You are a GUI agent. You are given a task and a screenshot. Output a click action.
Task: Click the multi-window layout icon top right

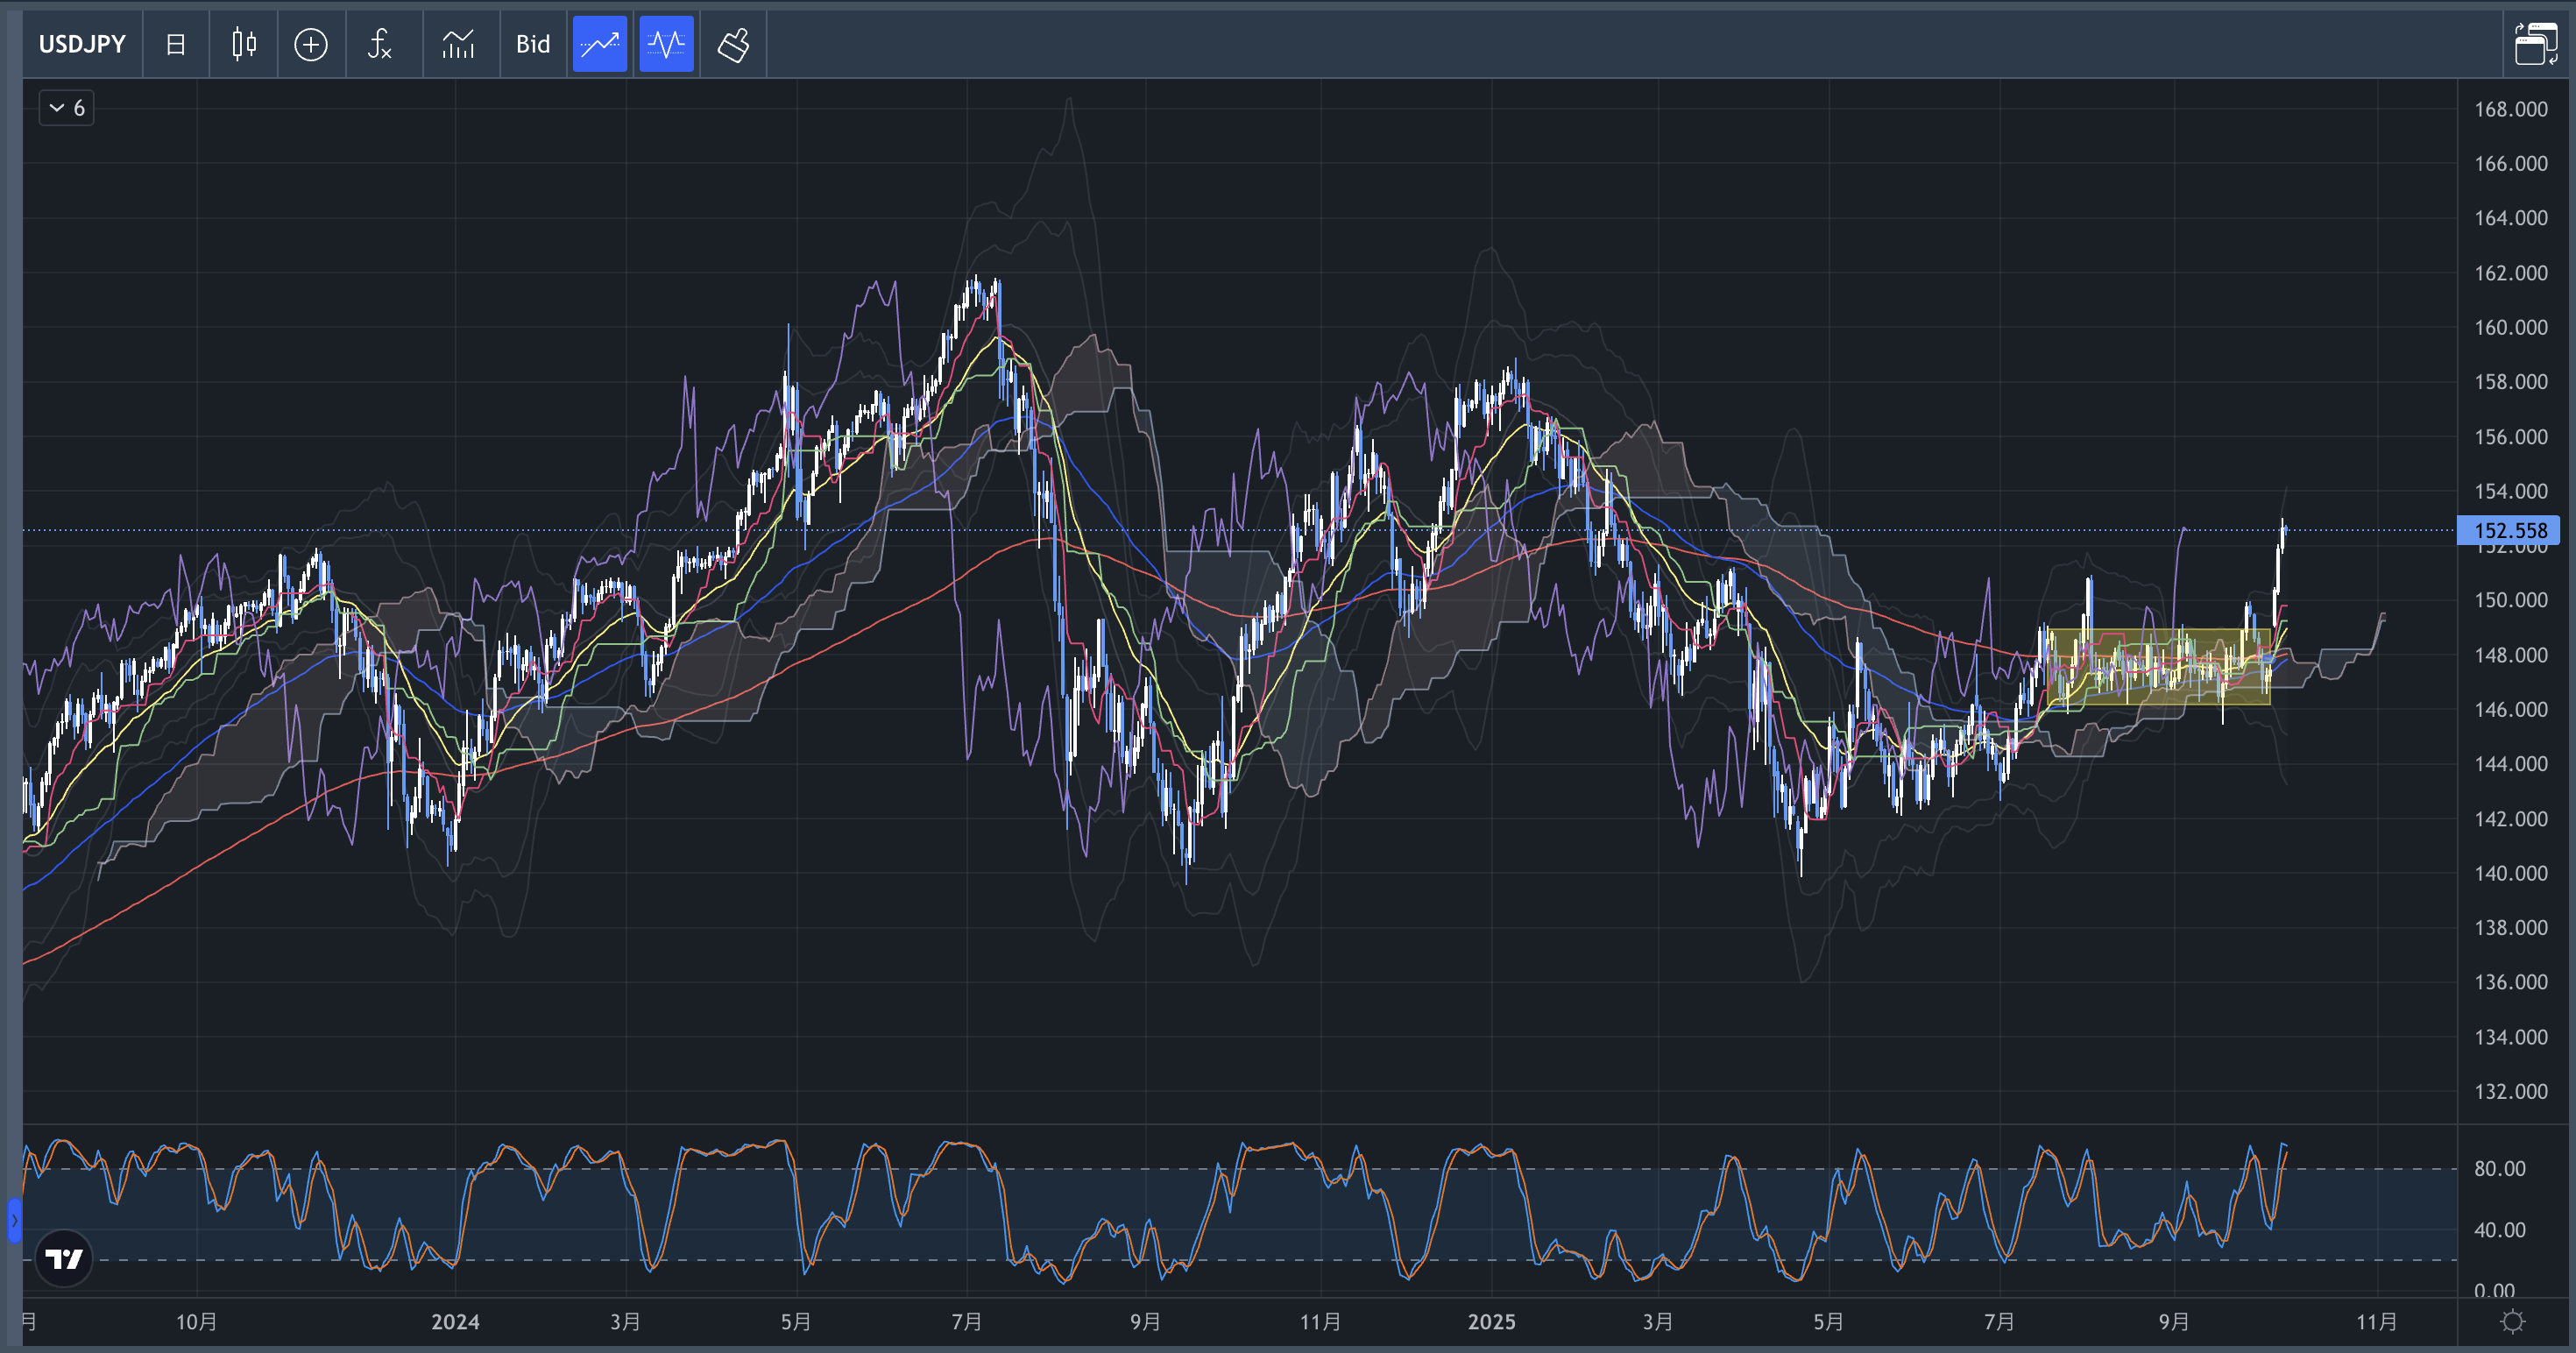[x=2535, y=44]
